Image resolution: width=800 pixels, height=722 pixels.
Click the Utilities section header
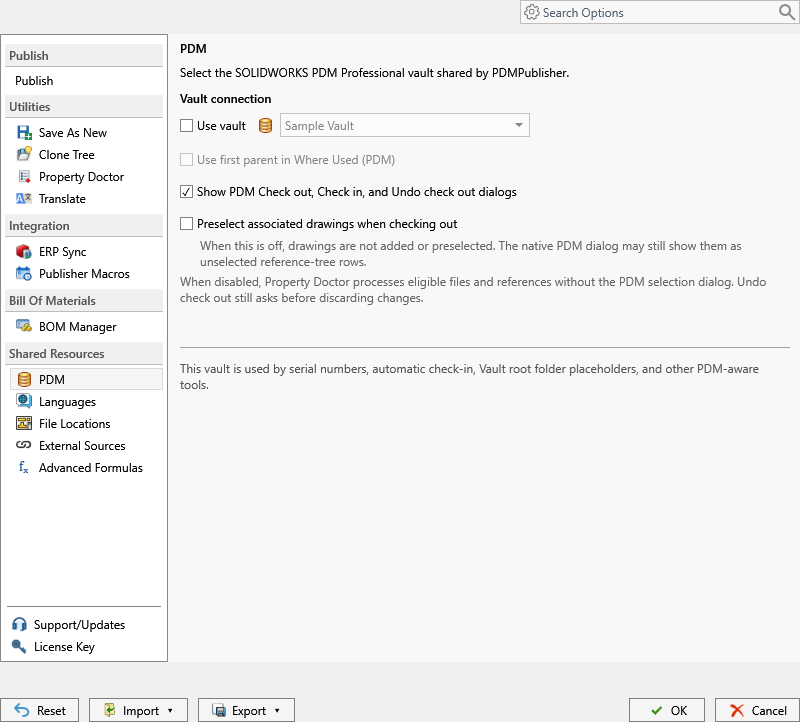84,107
